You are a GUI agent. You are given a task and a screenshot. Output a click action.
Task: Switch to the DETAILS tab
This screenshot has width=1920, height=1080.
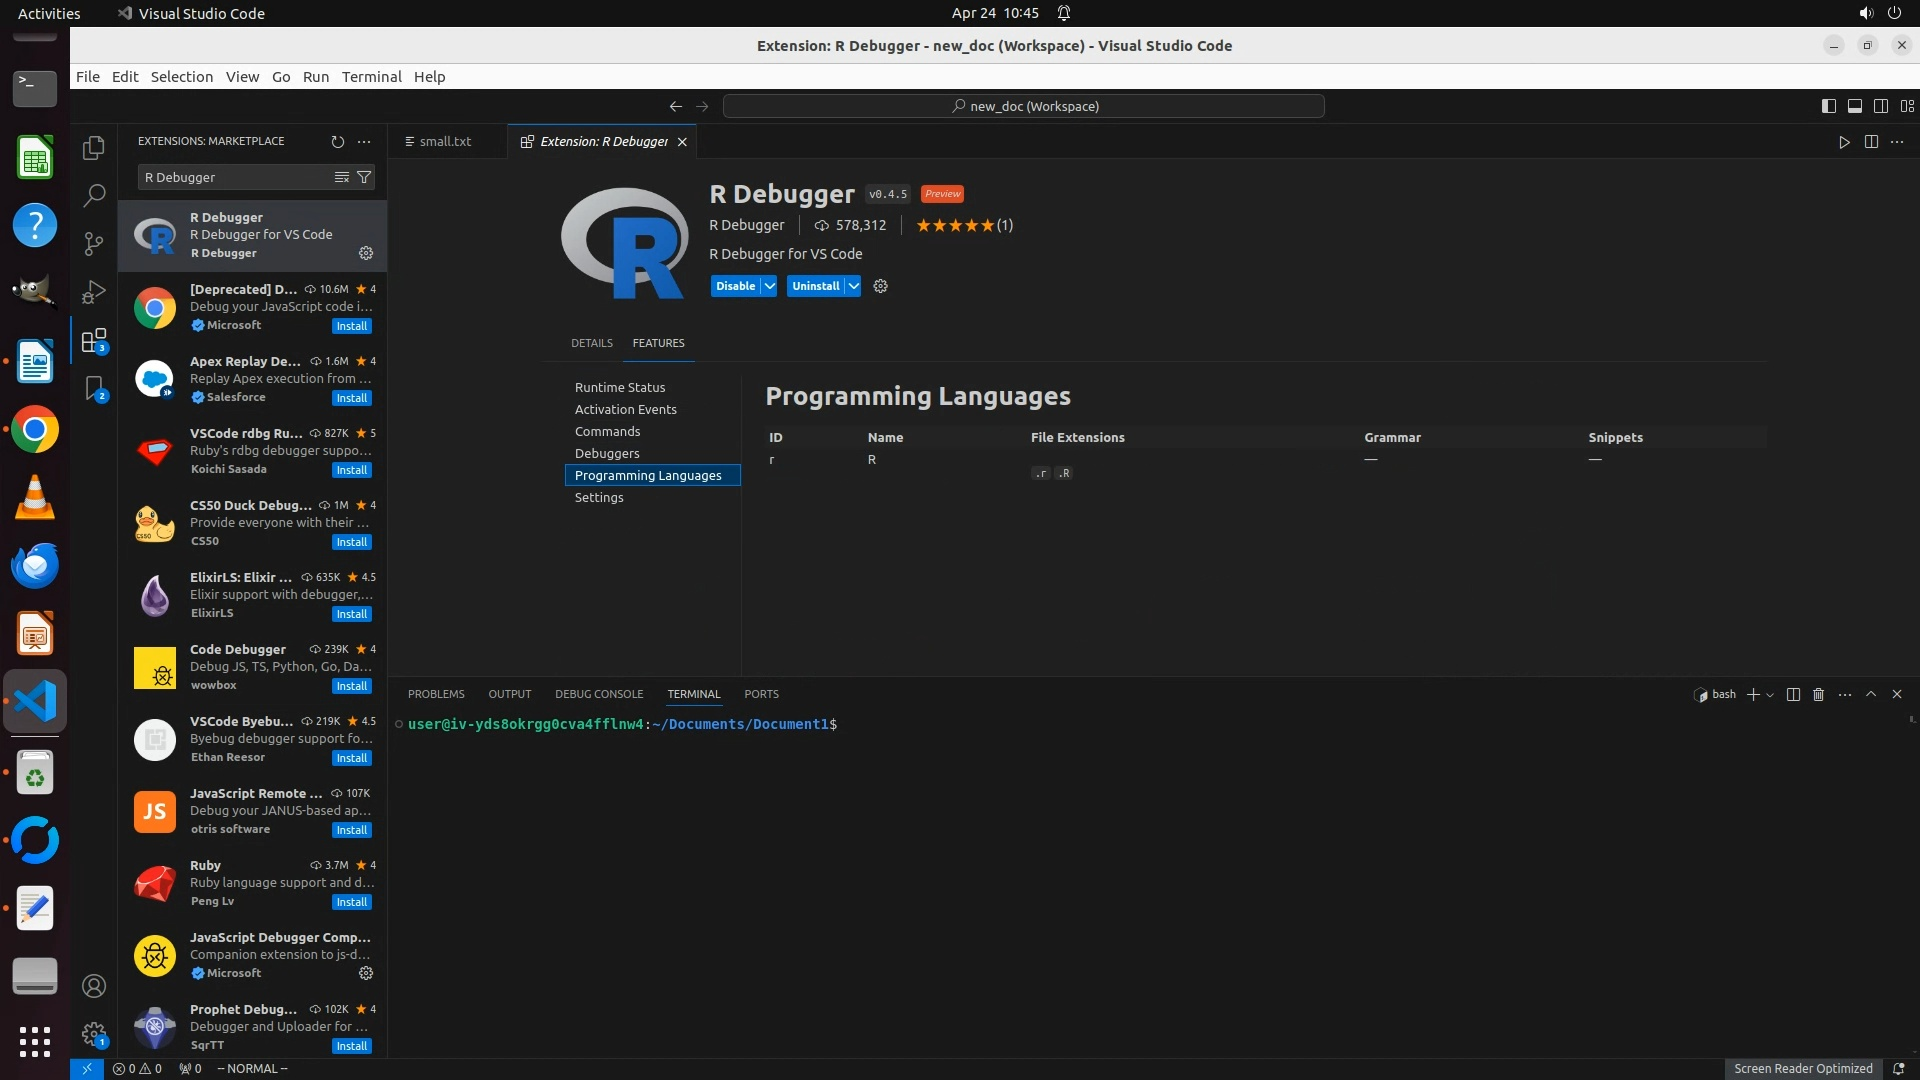pos(591,343)
